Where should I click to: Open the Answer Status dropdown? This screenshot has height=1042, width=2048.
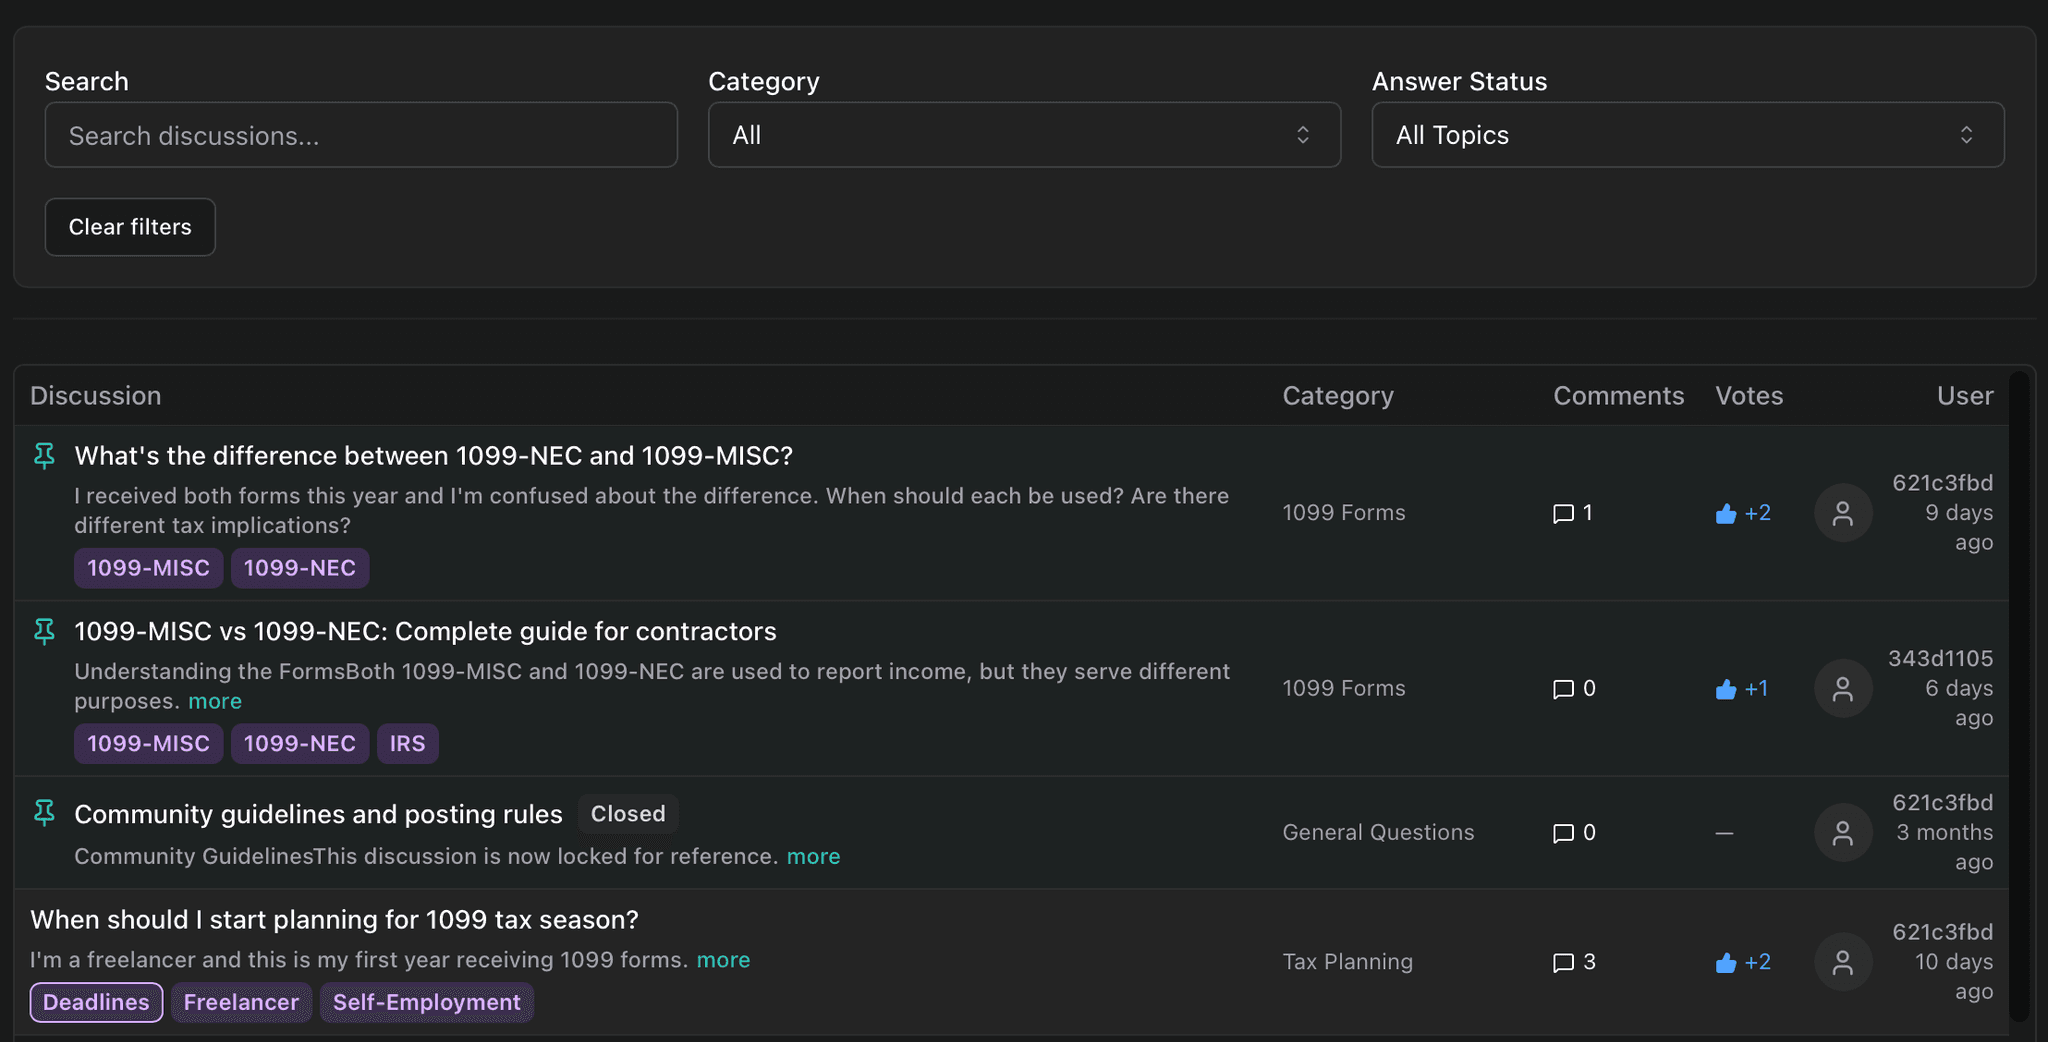click(x=1687, y=135)
